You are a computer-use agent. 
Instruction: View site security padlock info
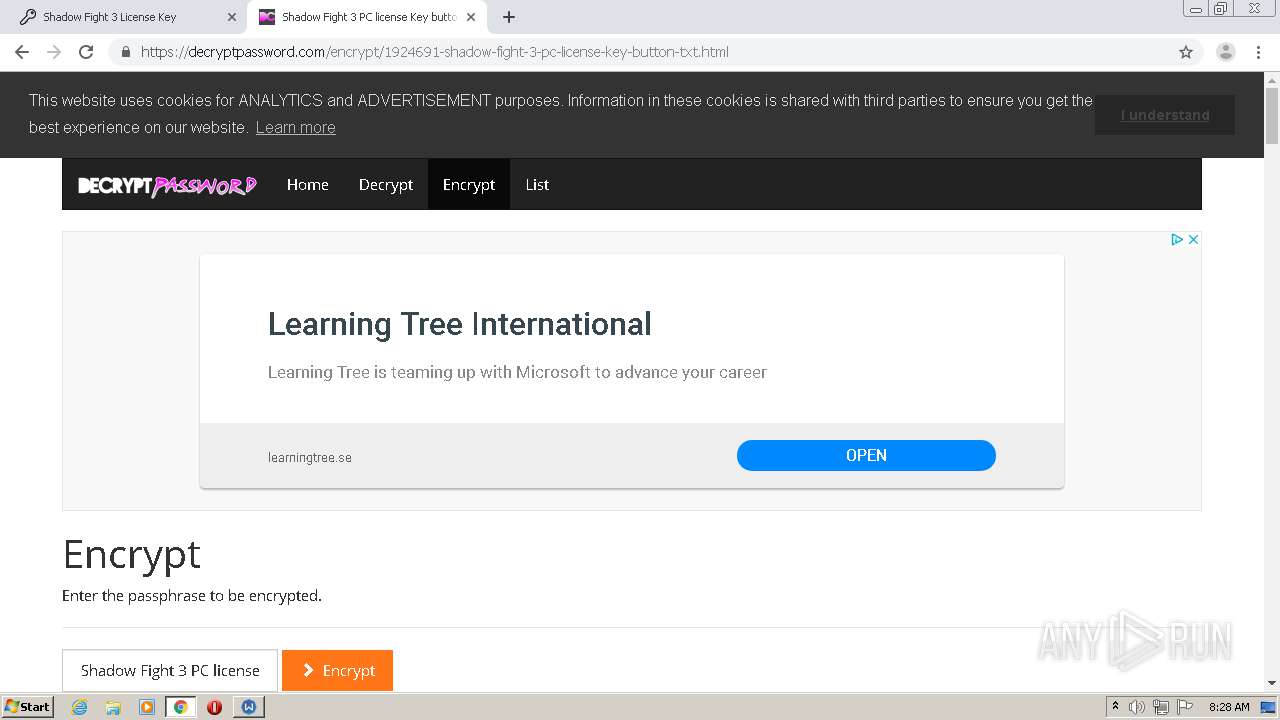coord(126,52)
